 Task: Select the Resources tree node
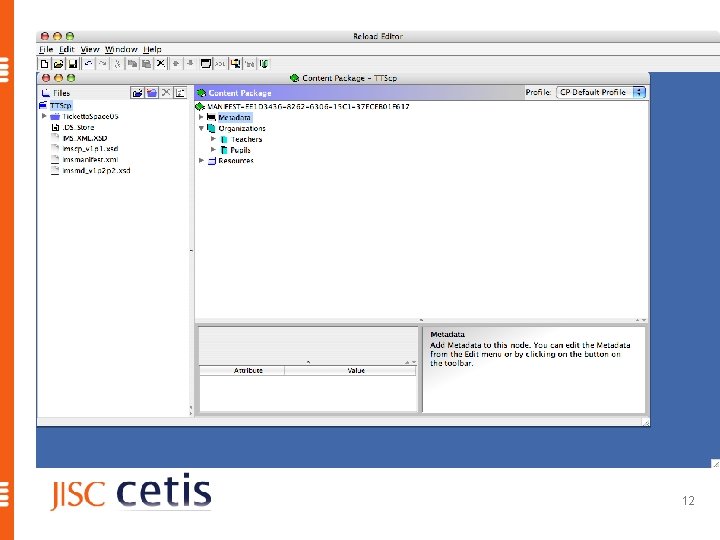pos(236,161)
